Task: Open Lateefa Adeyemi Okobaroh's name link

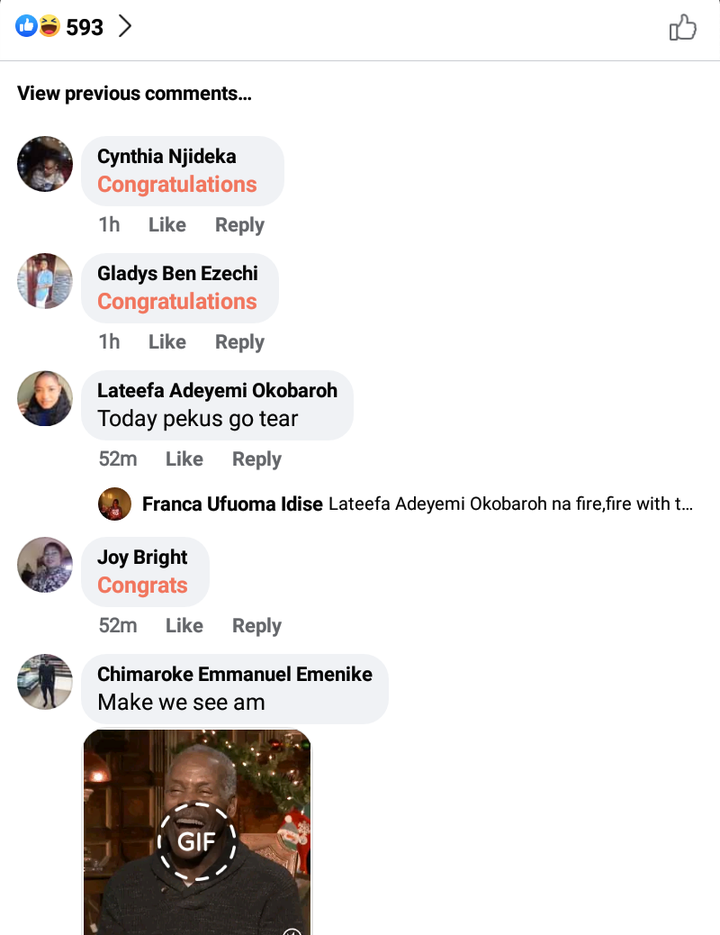Action: [217, 391]
